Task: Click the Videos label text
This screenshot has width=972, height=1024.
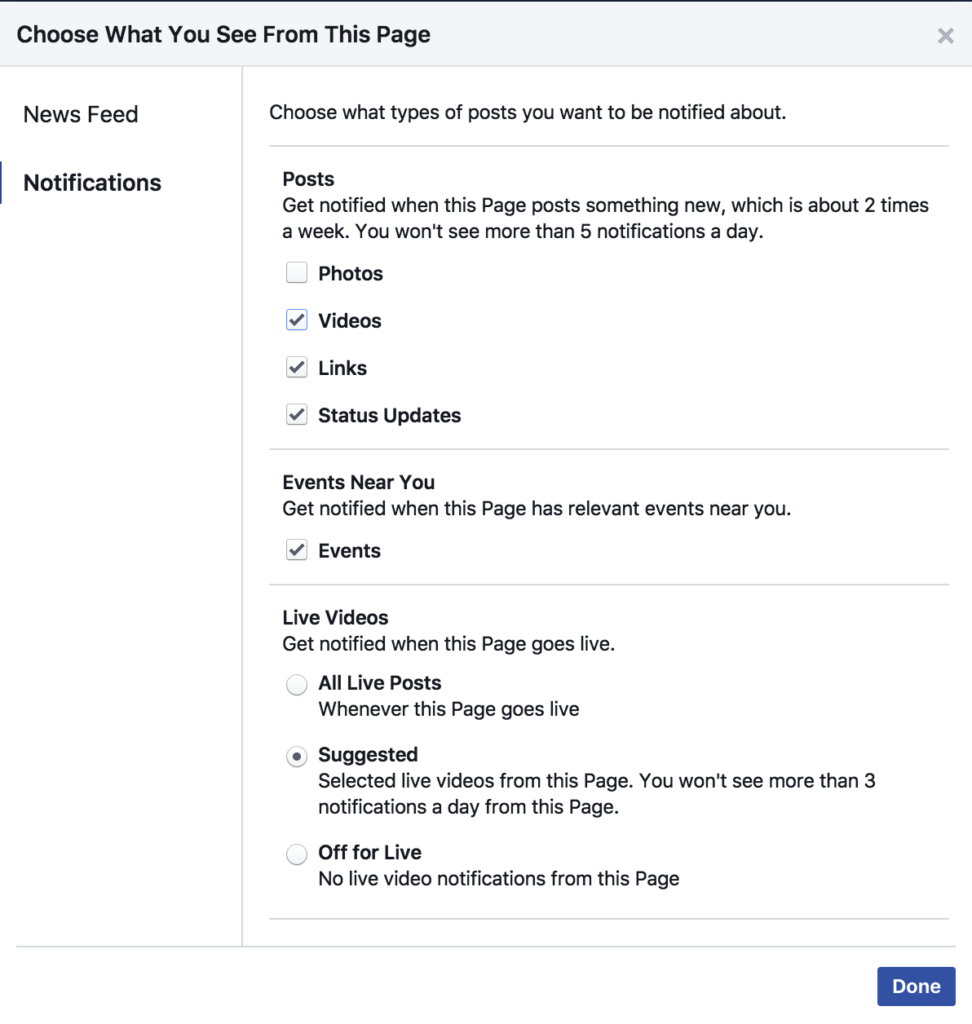Action: (349, 320)
